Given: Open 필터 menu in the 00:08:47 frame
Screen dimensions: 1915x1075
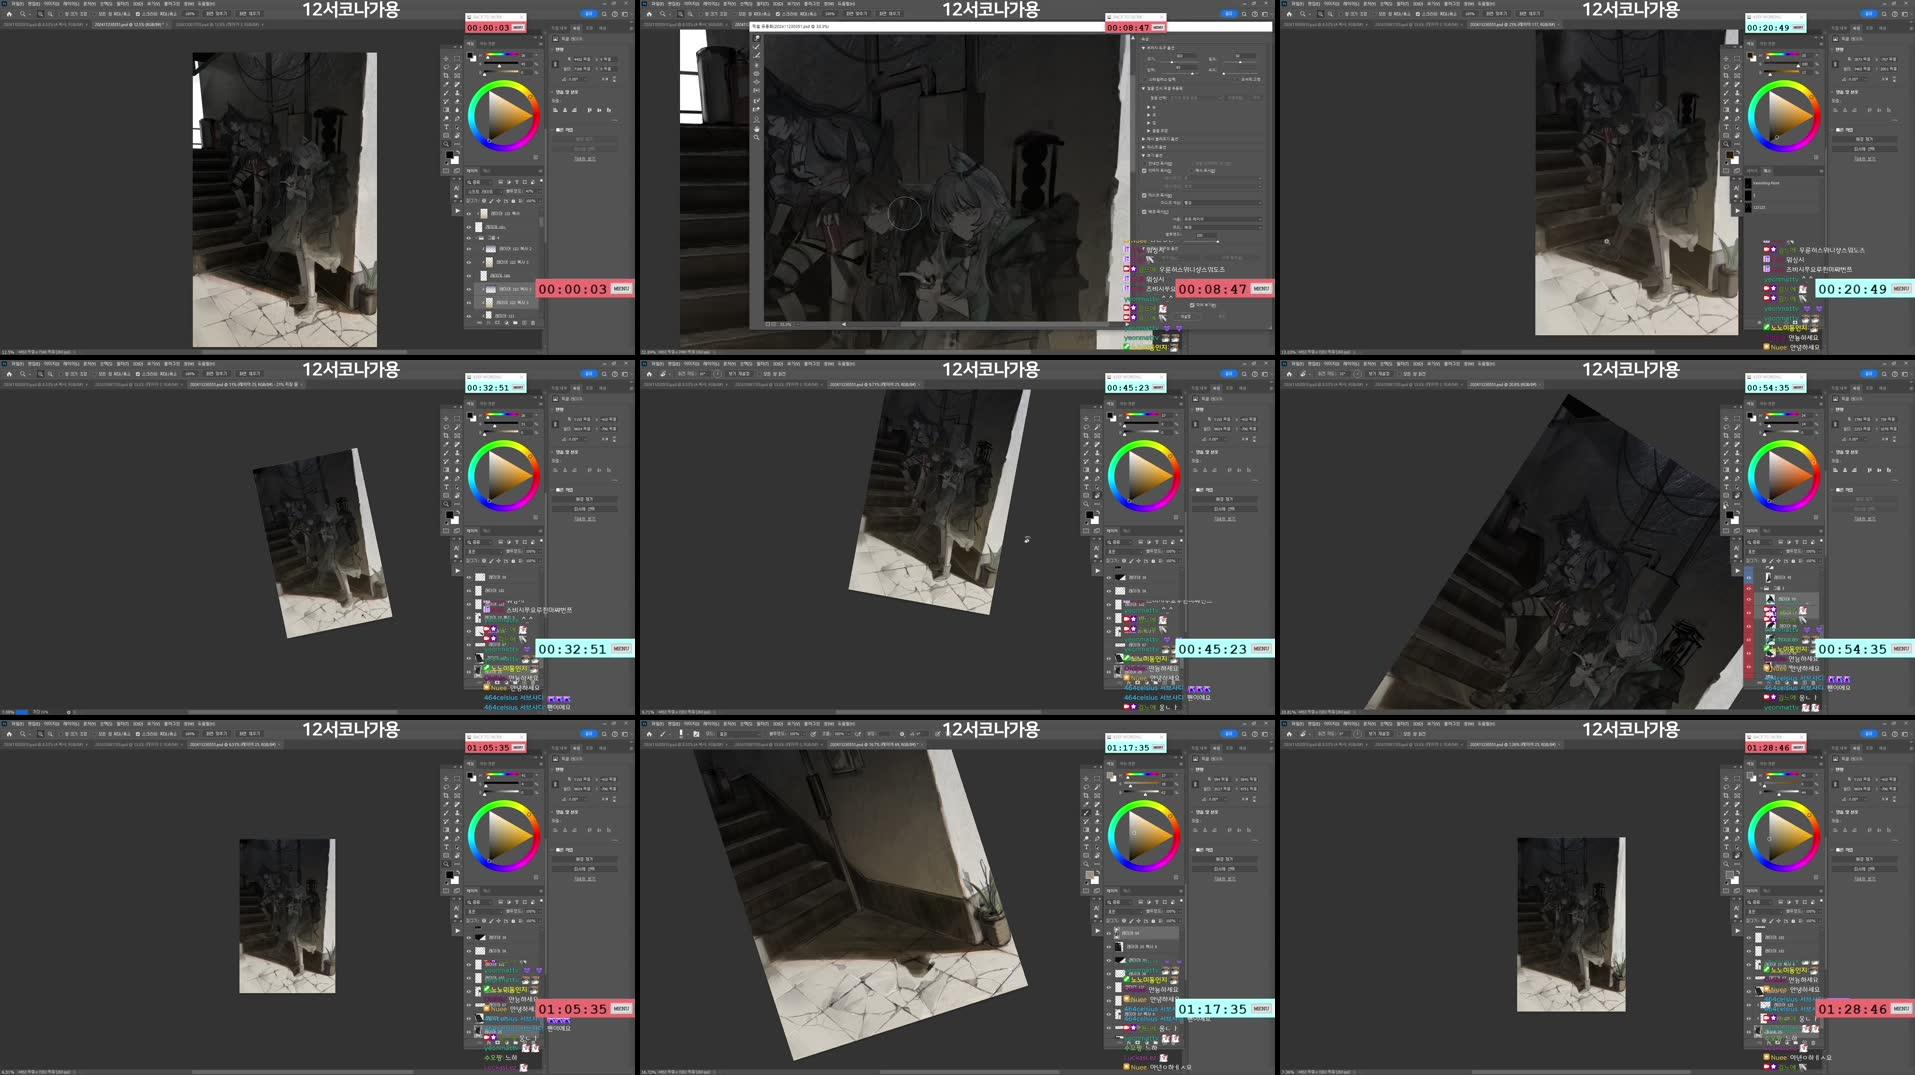Looking at the screenshot, I should pos(761,4).
